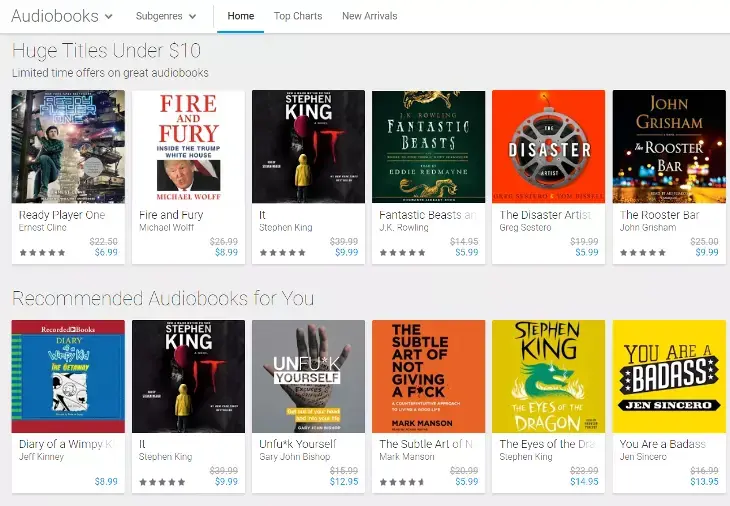This screenshot has height=506, width=730.
Task: Open The Disaster Artist cover thumbnail
Action: [x=549, y=147]
